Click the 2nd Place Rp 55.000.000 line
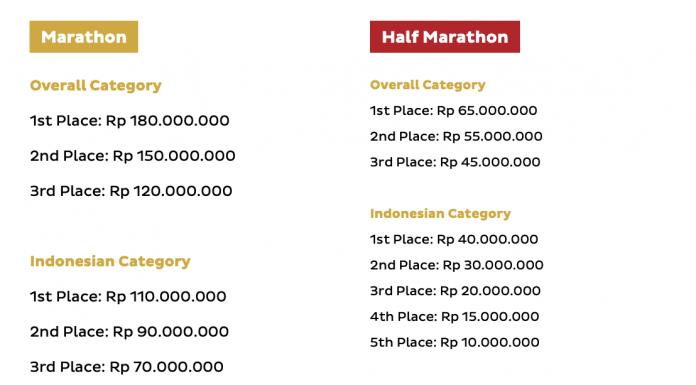696x385 pixels. tap(456, 136)
